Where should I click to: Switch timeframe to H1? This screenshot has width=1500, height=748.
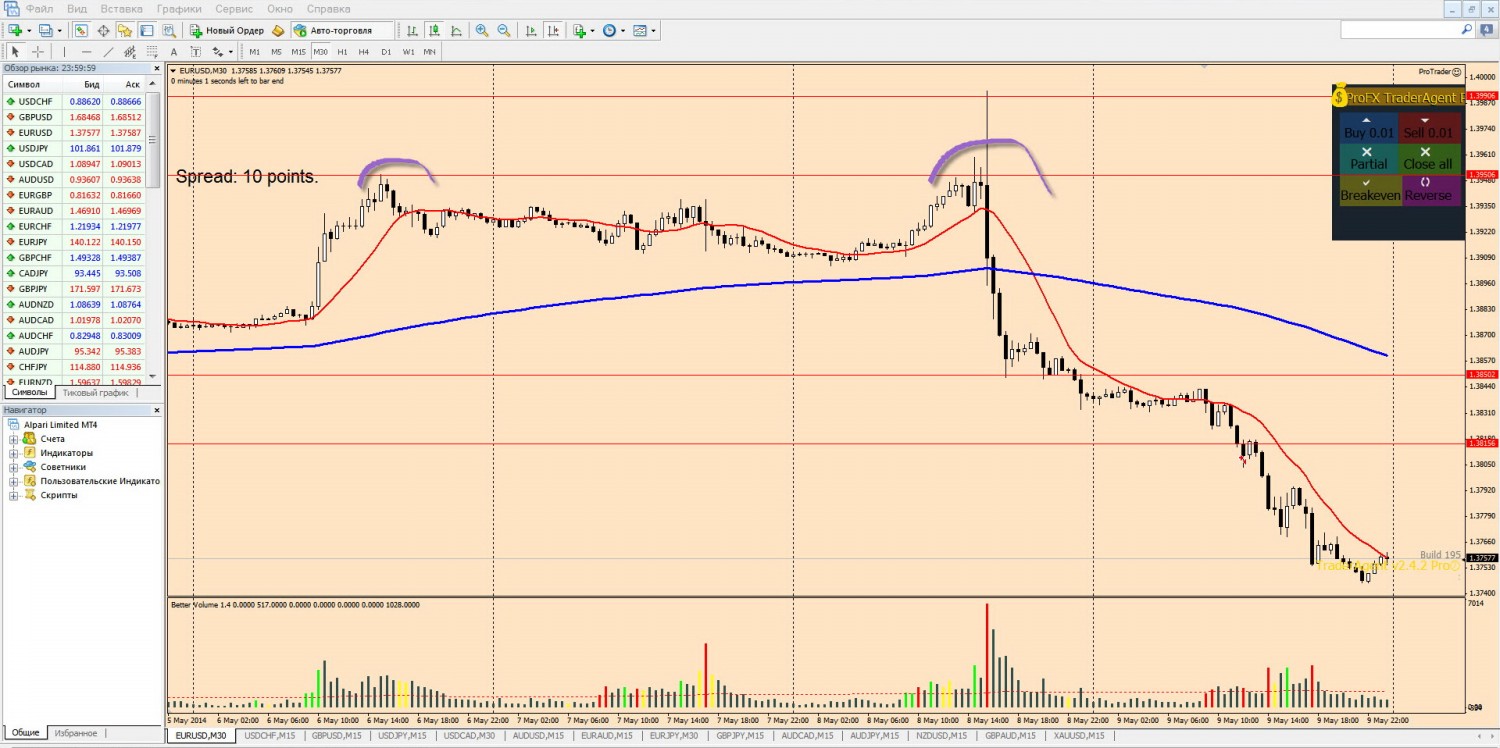point(342,52)
